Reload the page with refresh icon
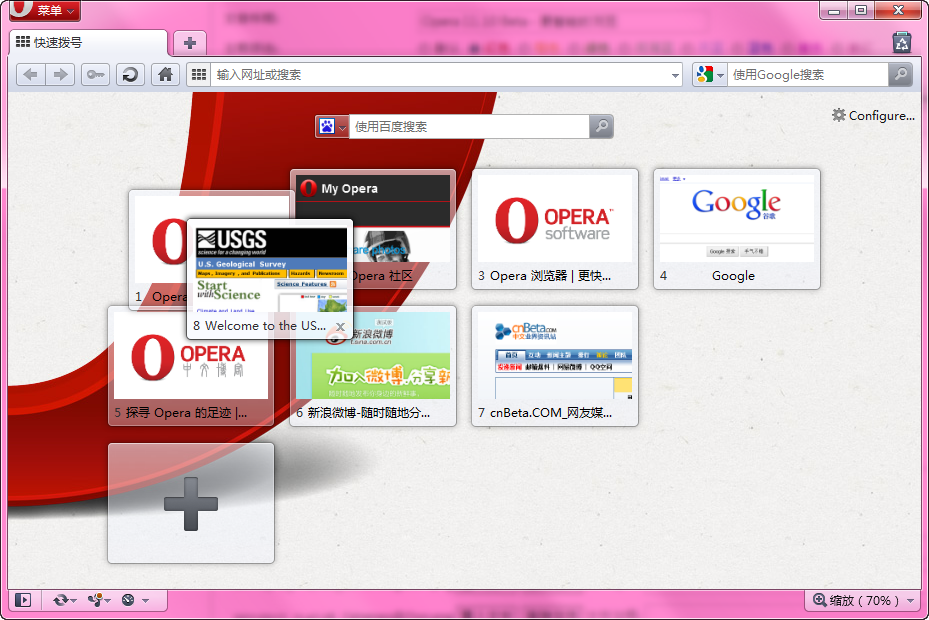 click(x=130, y=75)
